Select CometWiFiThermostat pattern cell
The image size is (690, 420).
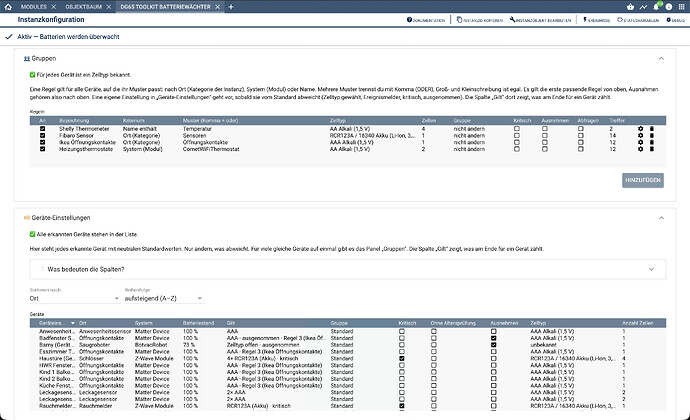[211, 149]
